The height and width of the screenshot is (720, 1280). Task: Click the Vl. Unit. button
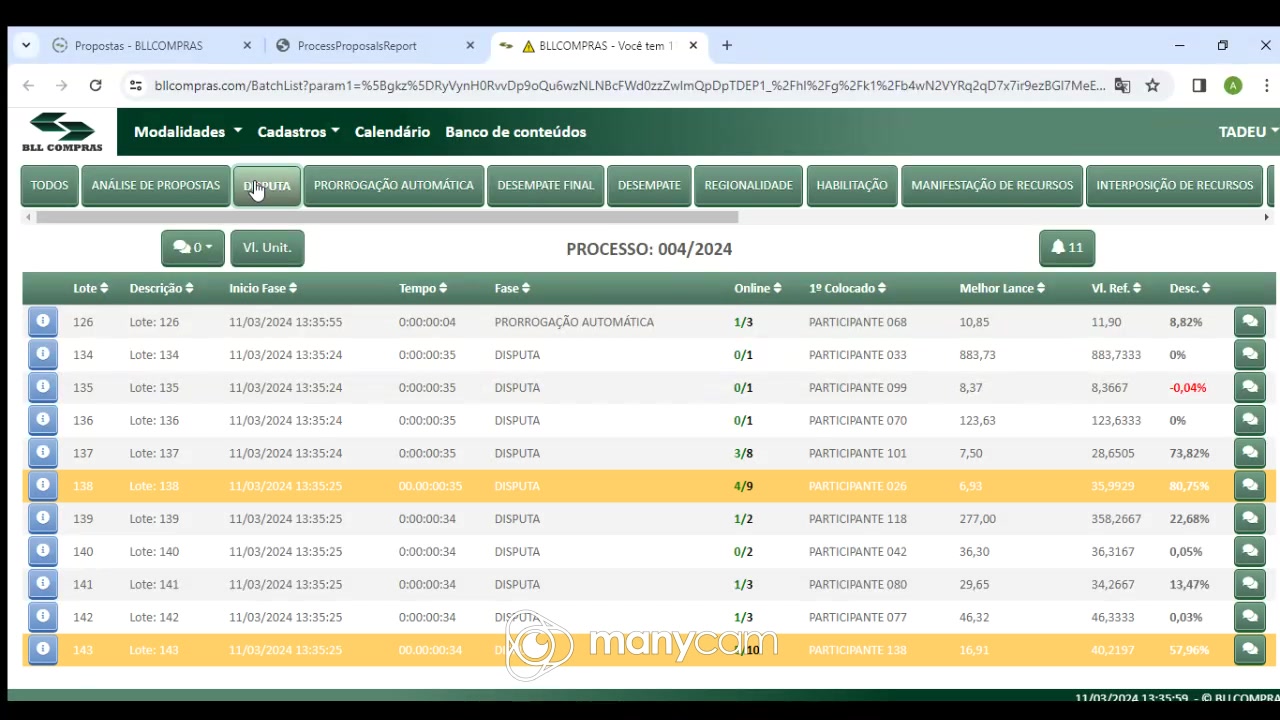[x=267, y=248]
